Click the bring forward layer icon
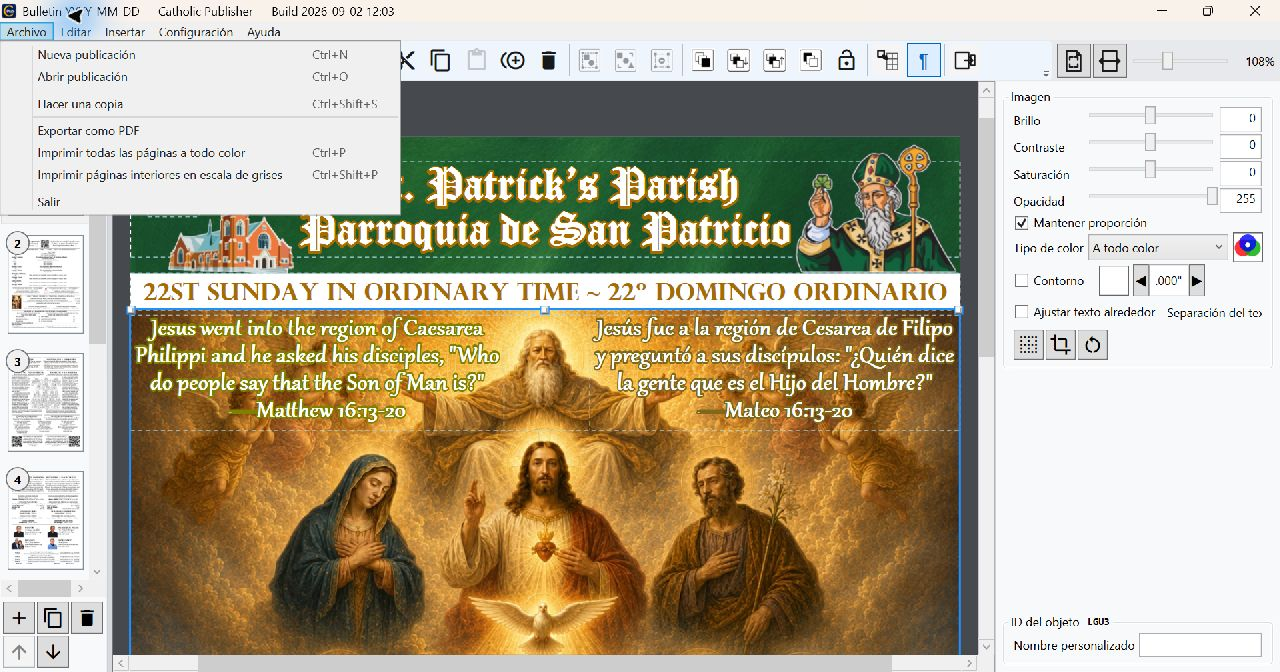Screen dimensions: 1280x672 point(739,61)
